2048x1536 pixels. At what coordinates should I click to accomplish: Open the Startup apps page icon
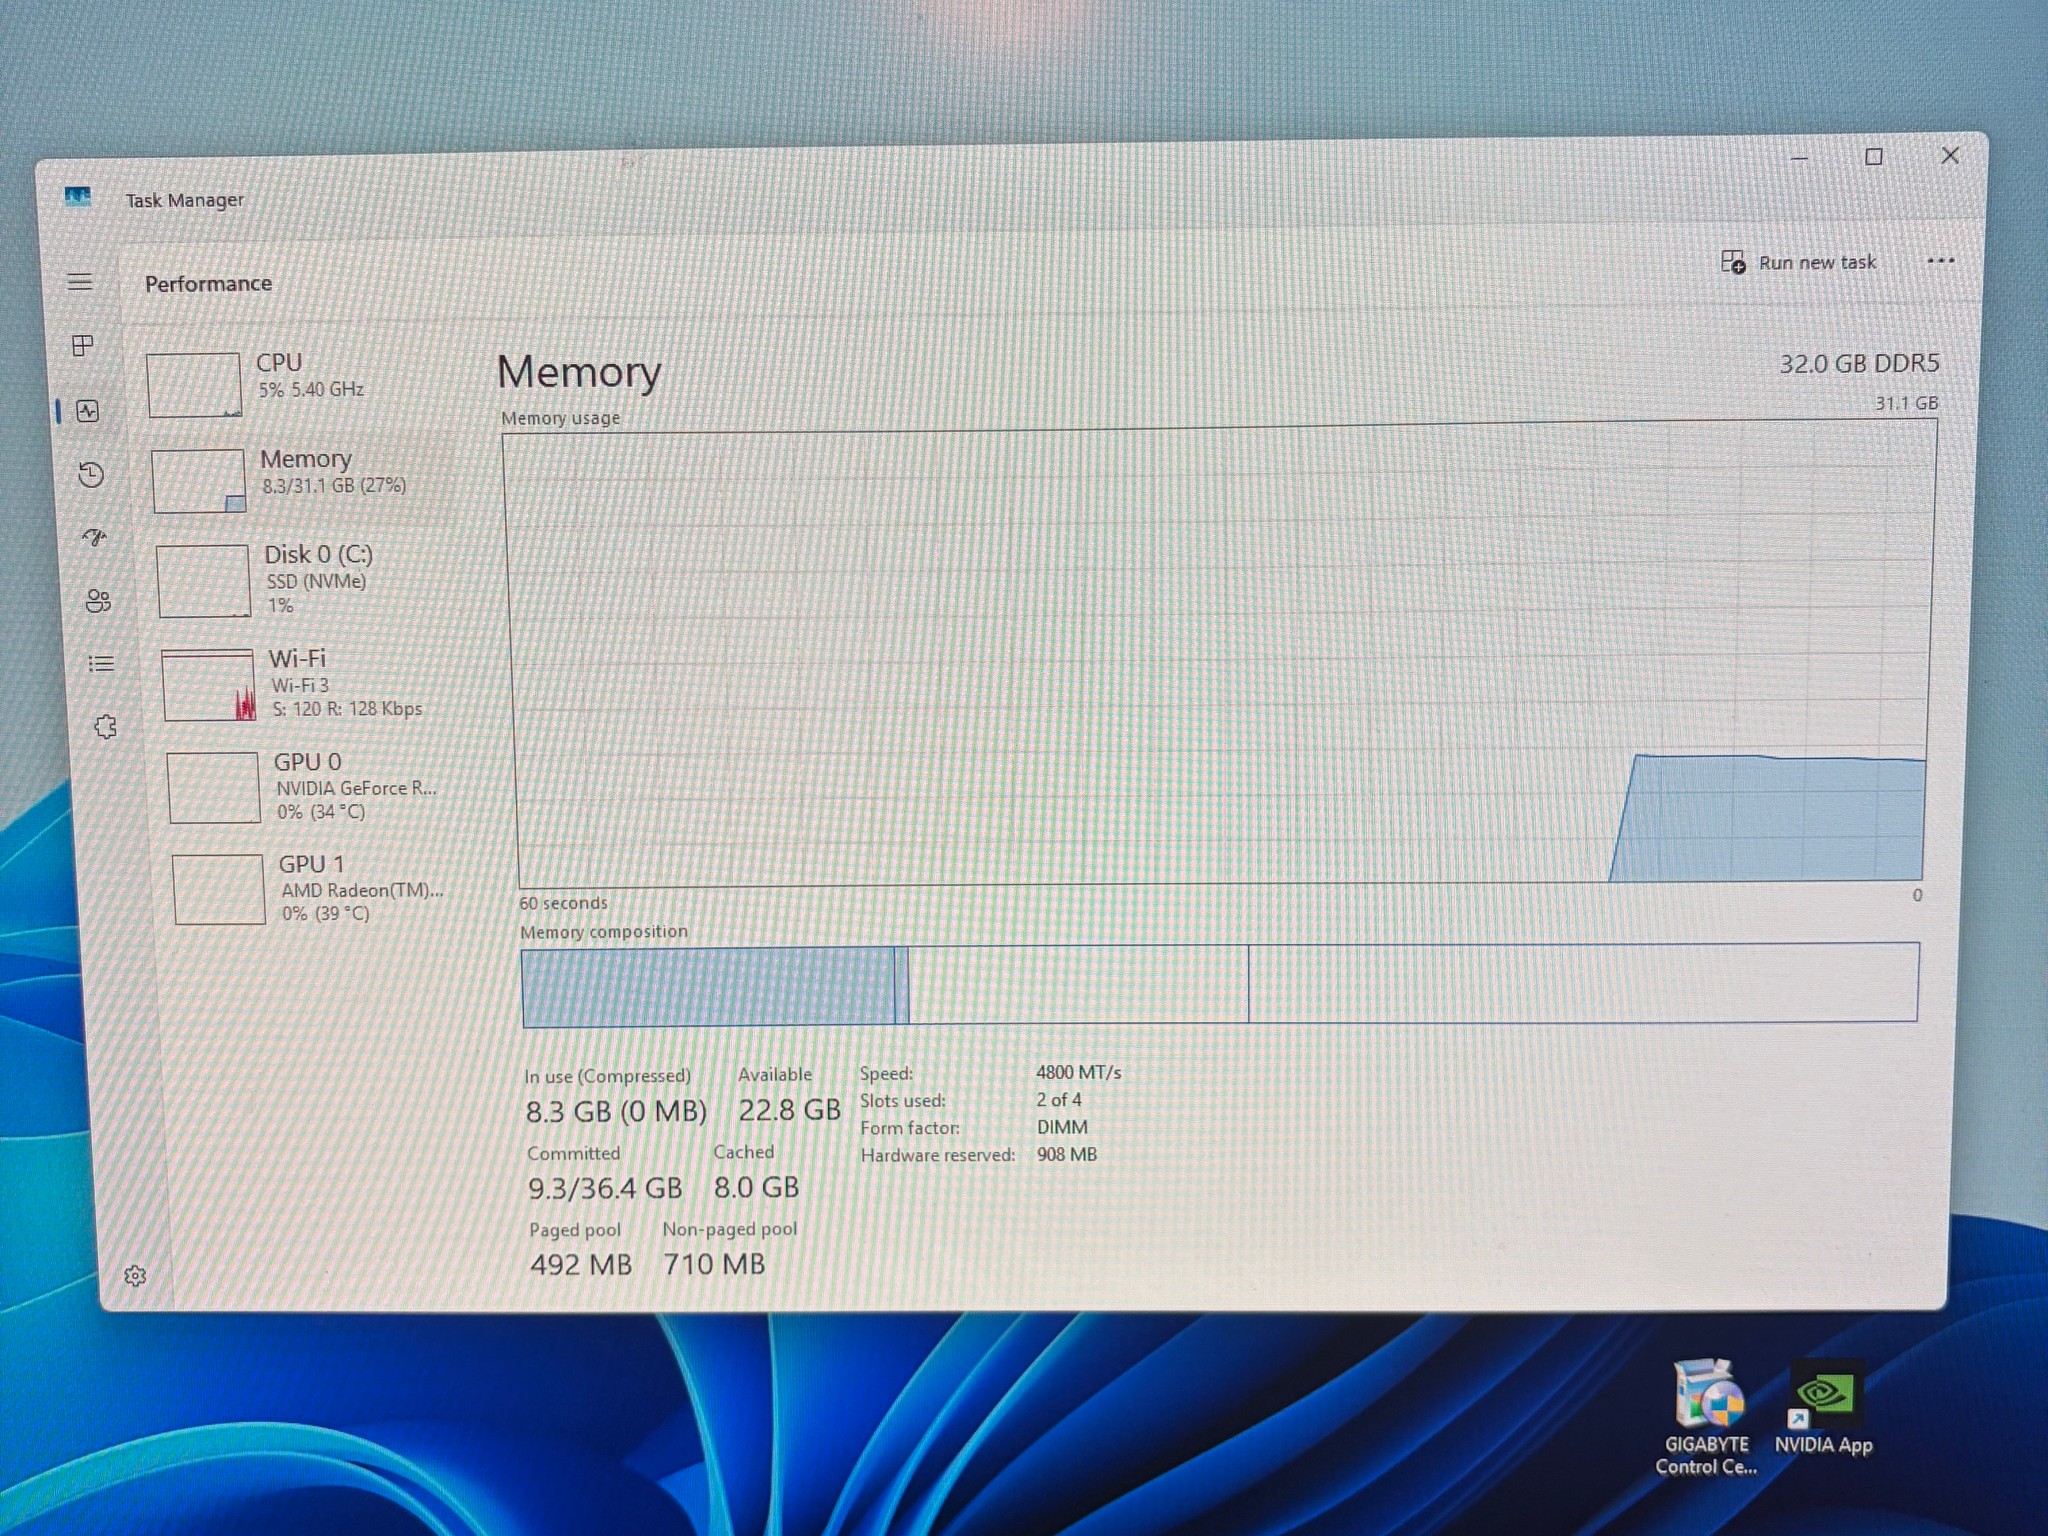95,538
